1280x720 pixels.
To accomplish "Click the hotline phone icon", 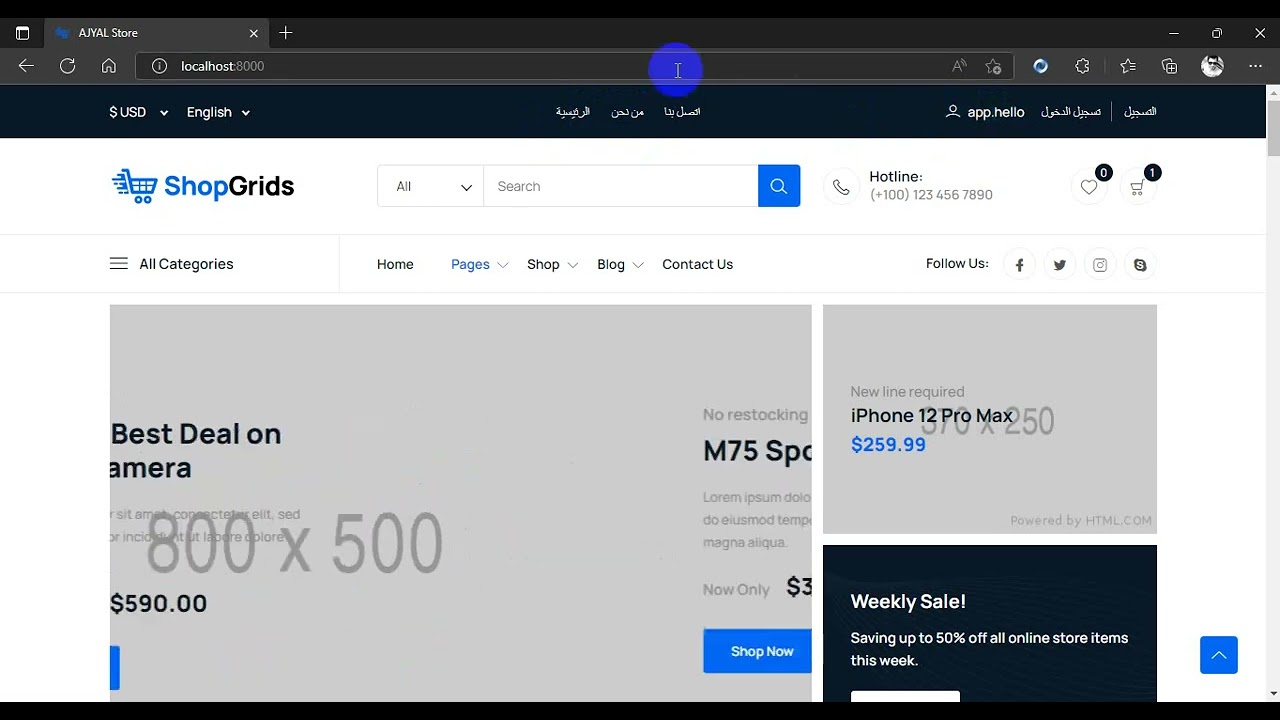I will [841, 187].
